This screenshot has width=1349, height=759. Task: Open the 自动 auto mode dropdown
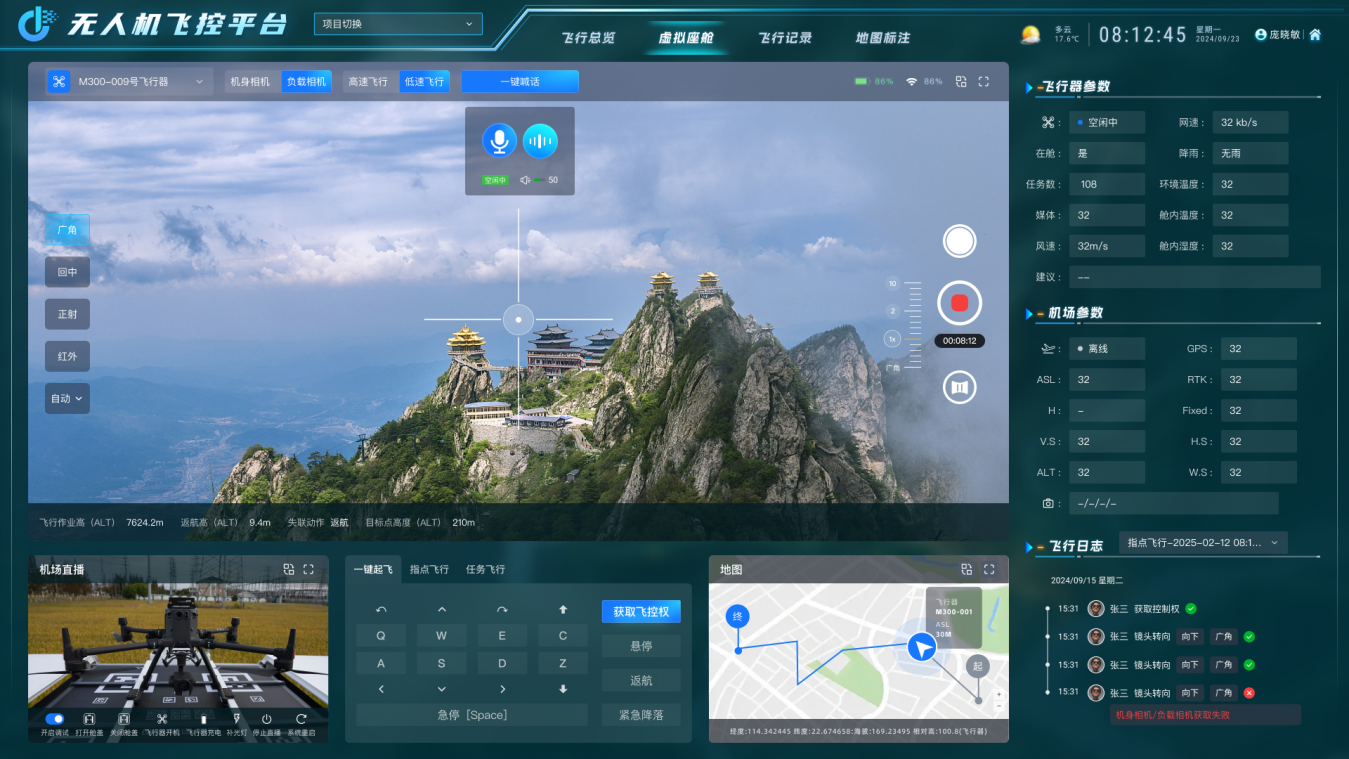click(x=67, y=398)
